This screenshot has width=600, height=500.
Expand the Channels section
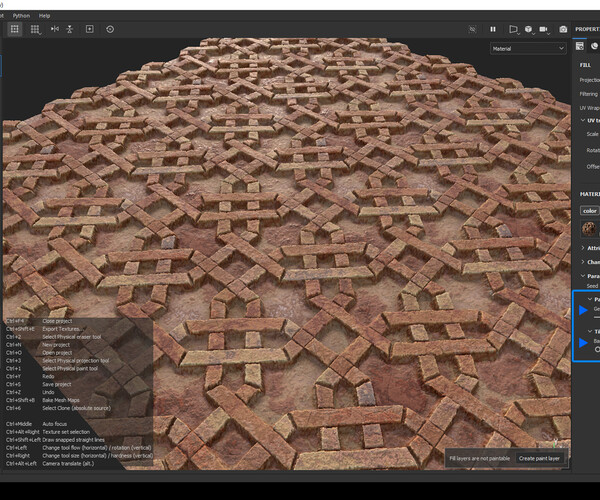click(583, 262)
